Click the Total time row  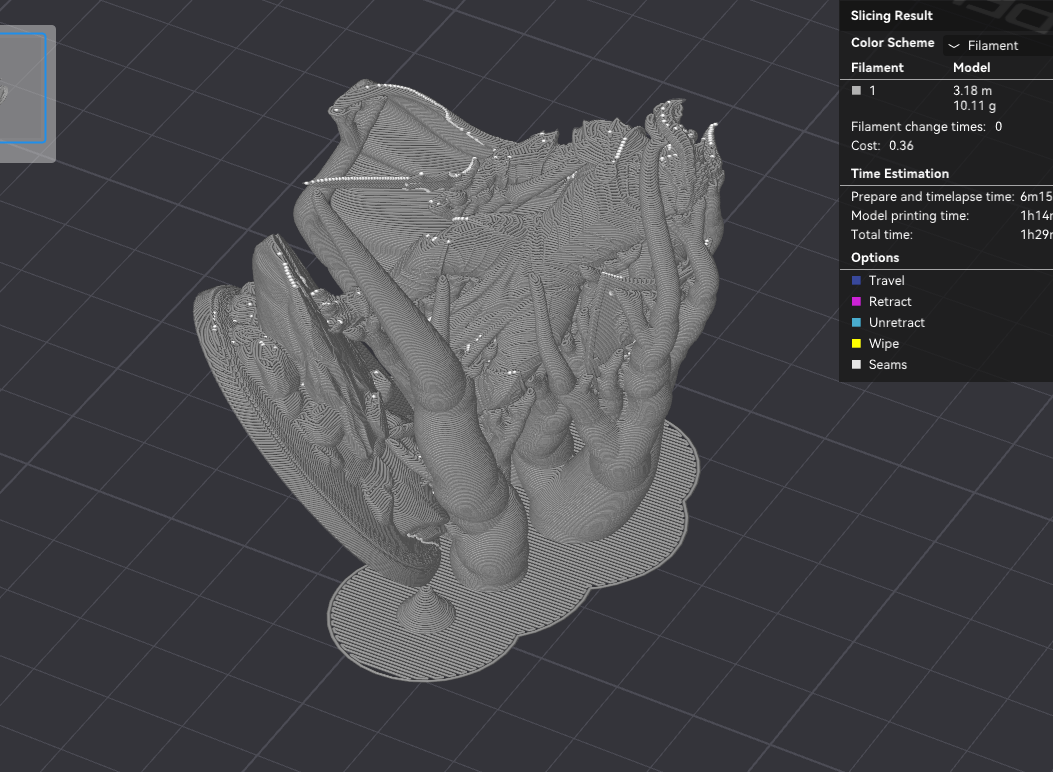point(951,234)
